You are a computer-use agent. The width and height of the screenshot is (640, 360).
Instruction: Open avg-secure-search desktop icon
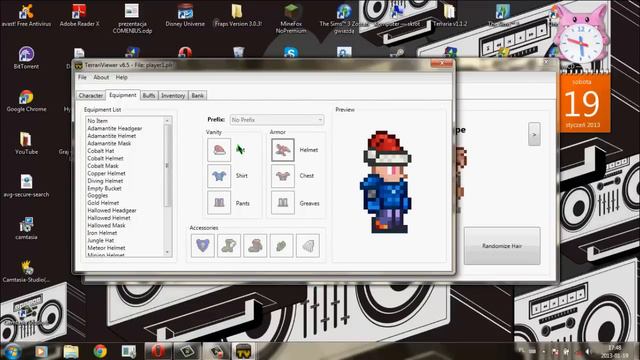[x=26, y=186]
